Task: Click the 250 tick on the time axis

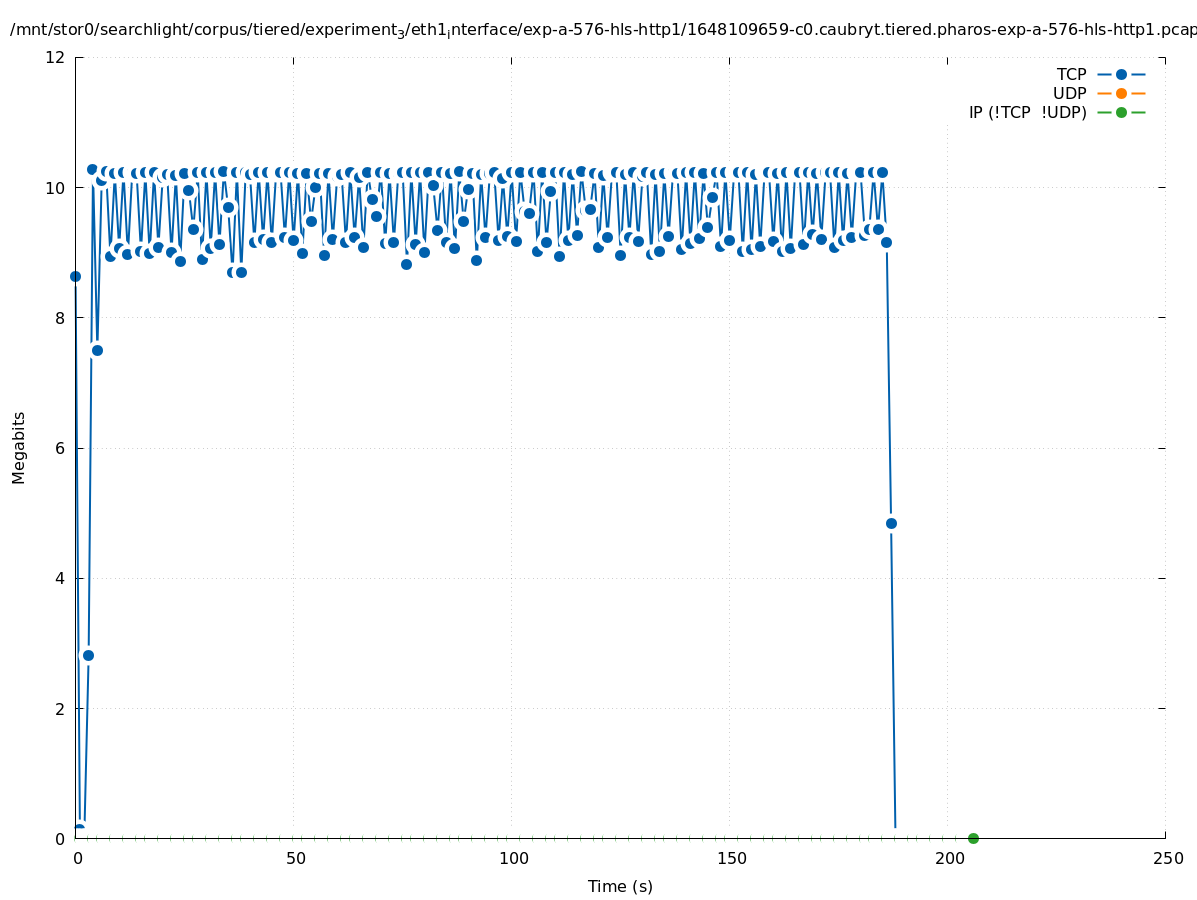Action: 1166,858
